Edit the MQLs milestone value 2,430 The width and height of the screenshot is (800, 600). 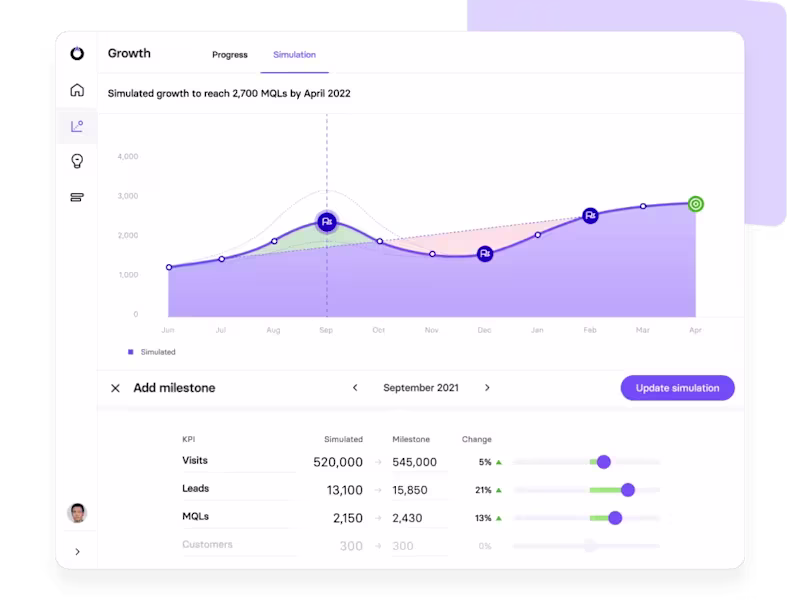(x=407, y=518)
